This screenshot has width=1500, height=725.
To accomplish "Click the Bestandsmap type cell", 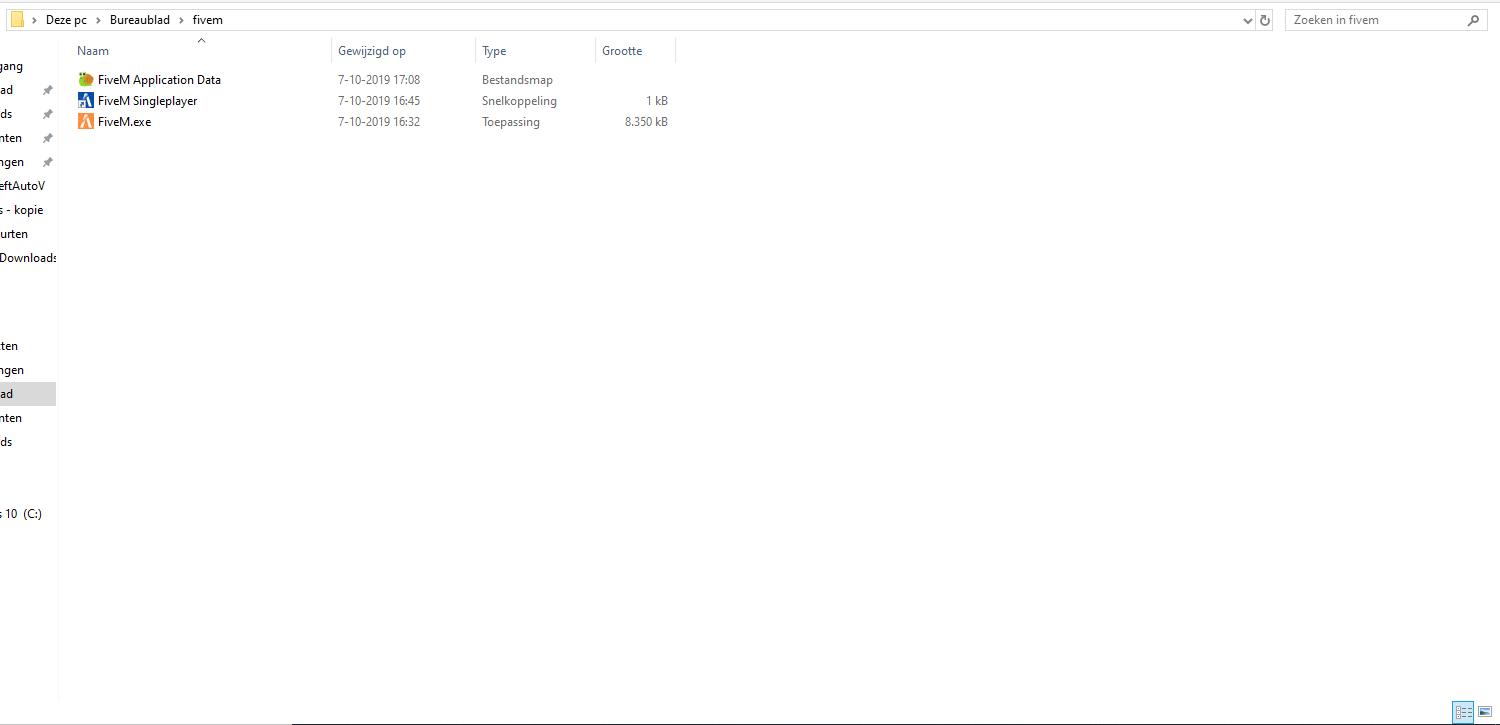I will (x=517, y=80).
